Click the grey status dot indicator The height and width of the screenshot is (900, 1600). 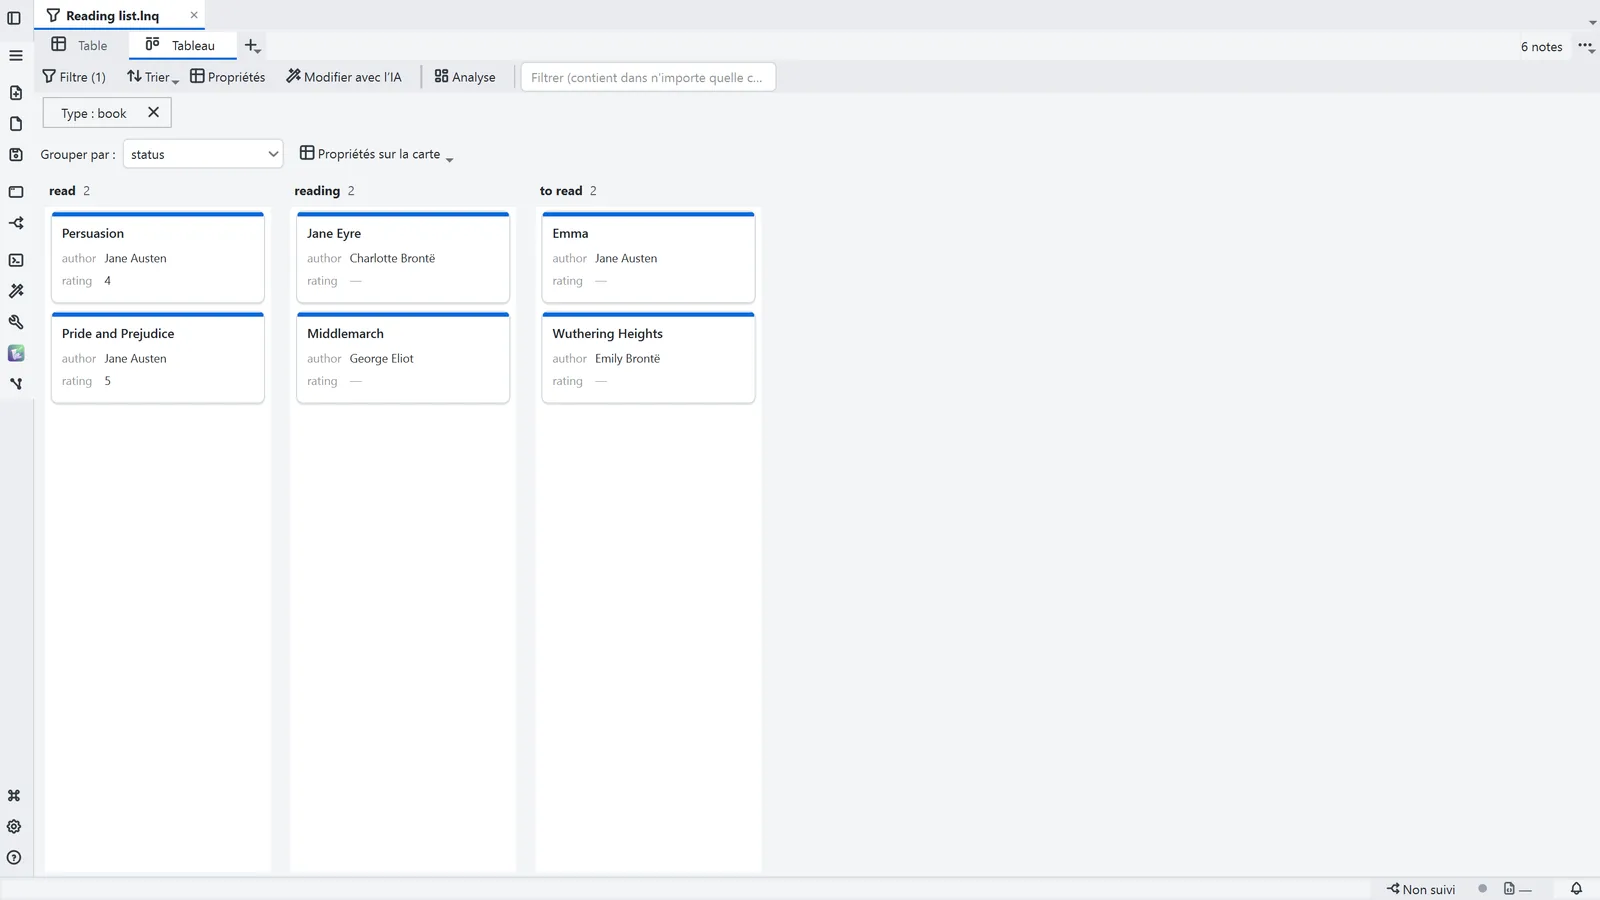(x=1482, y=888)
